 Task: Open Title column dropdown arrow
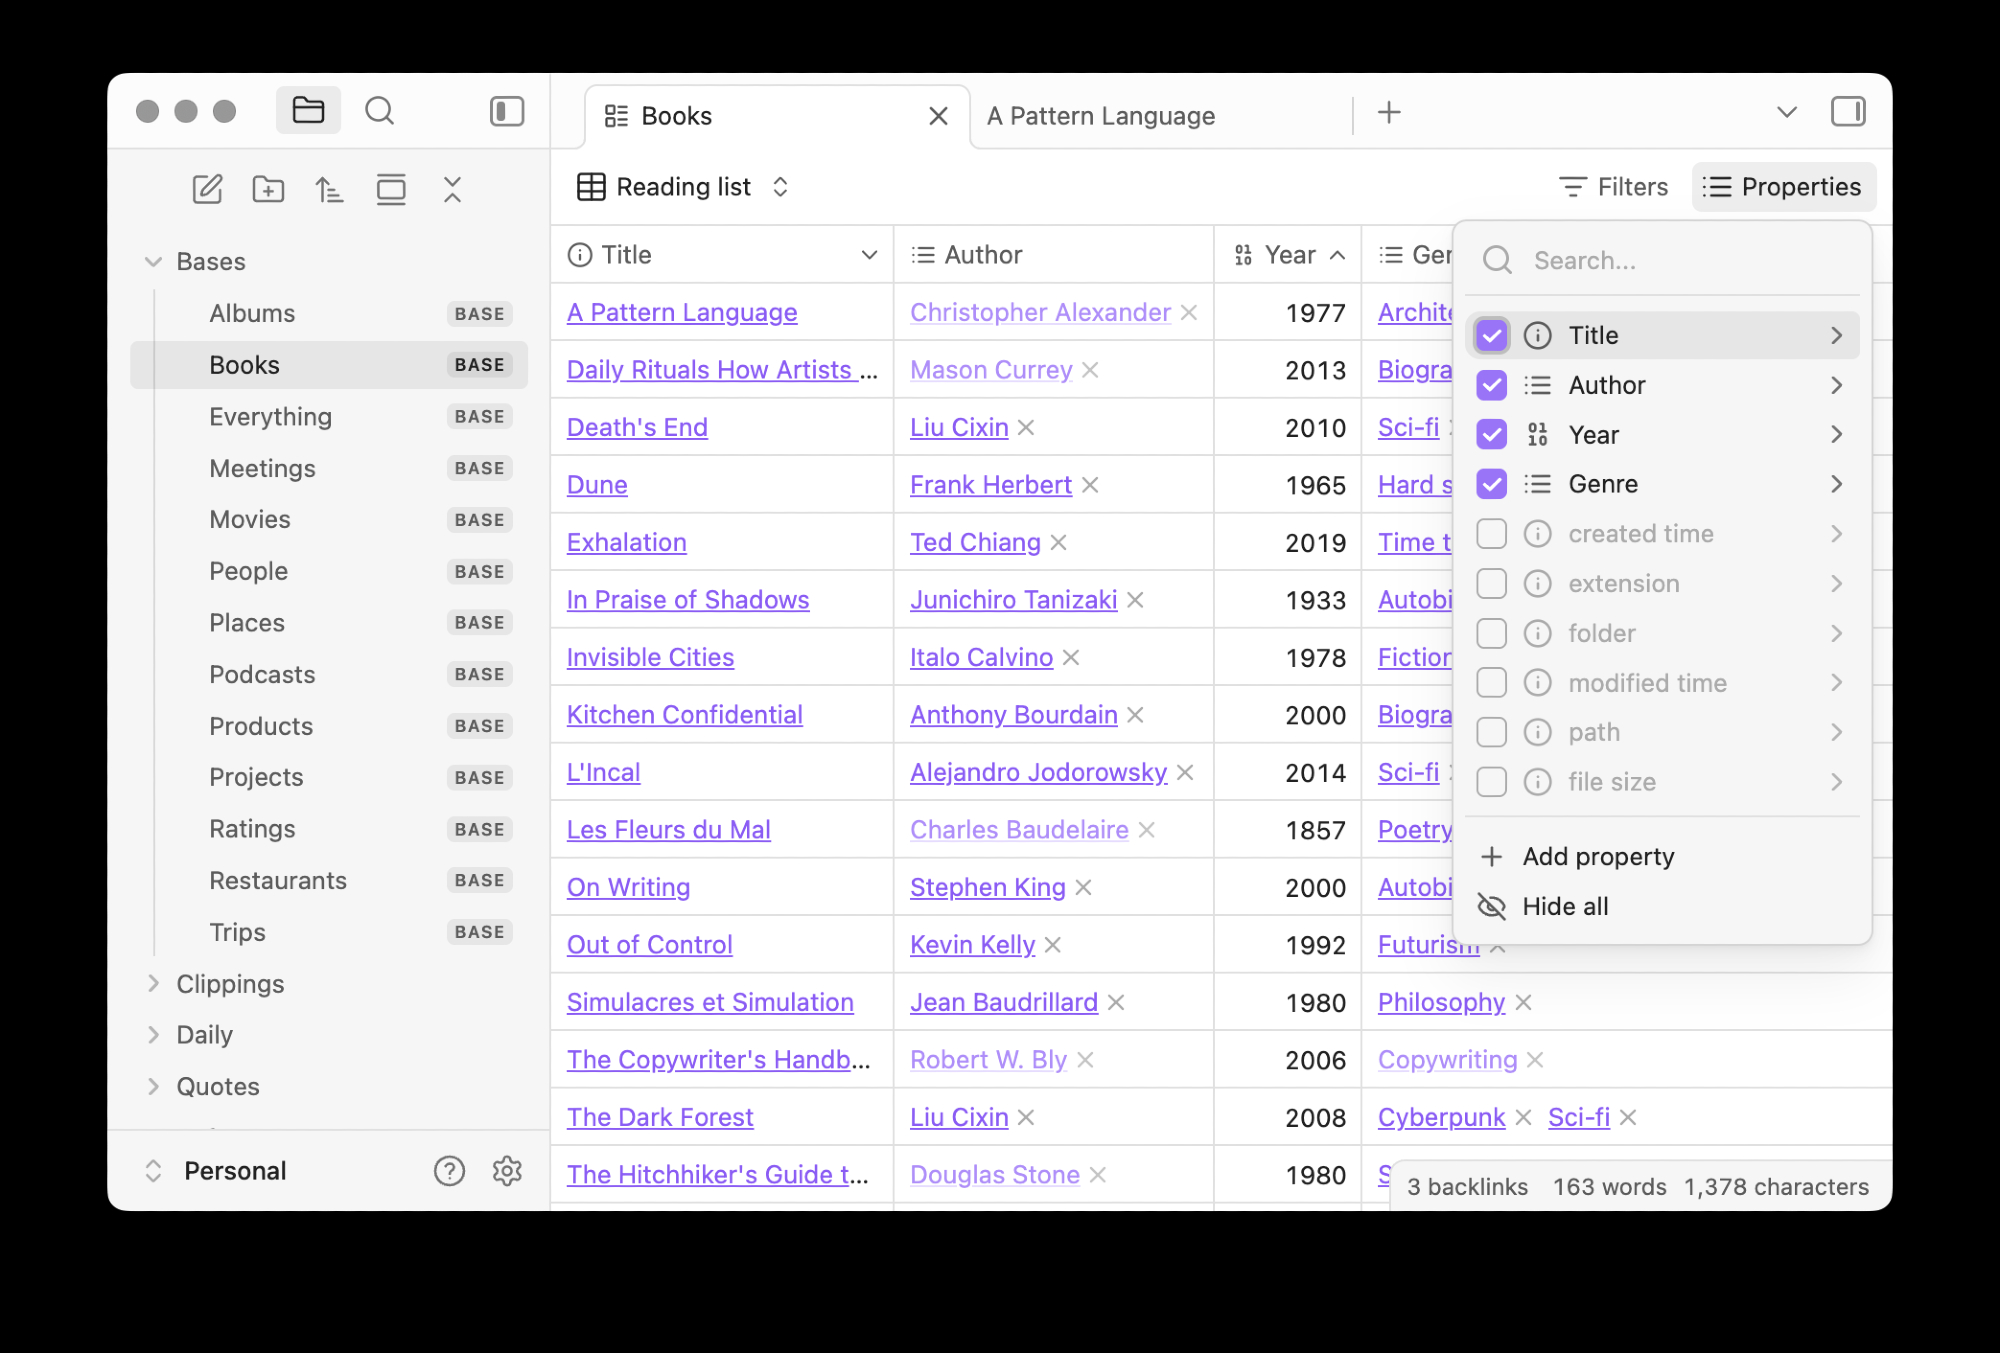(869, 255)
